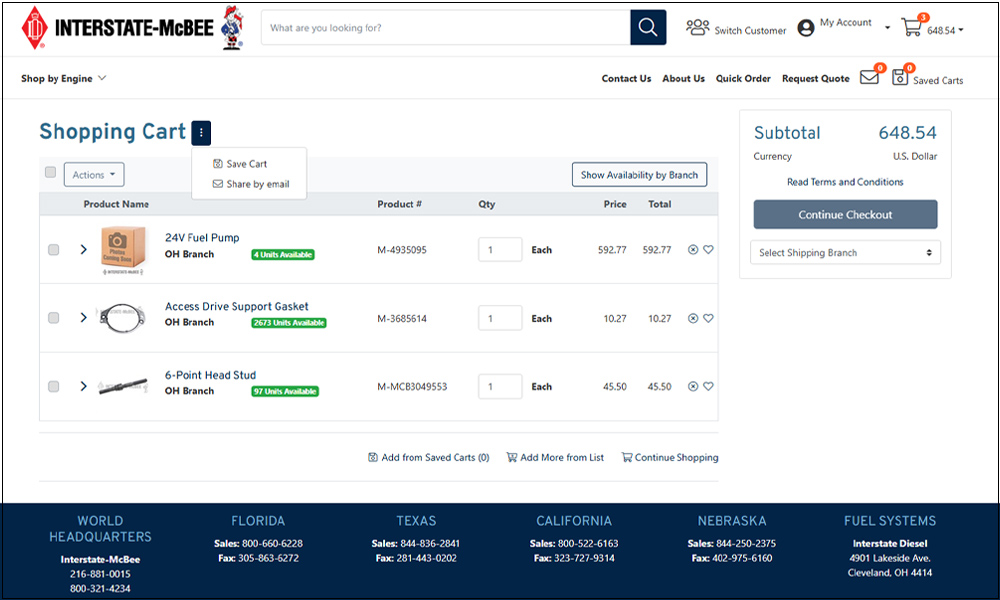This screenshot has width=1000, height=600.
Task: Remove 24V Fuel Pump from cart
Action: coord(693,249)
